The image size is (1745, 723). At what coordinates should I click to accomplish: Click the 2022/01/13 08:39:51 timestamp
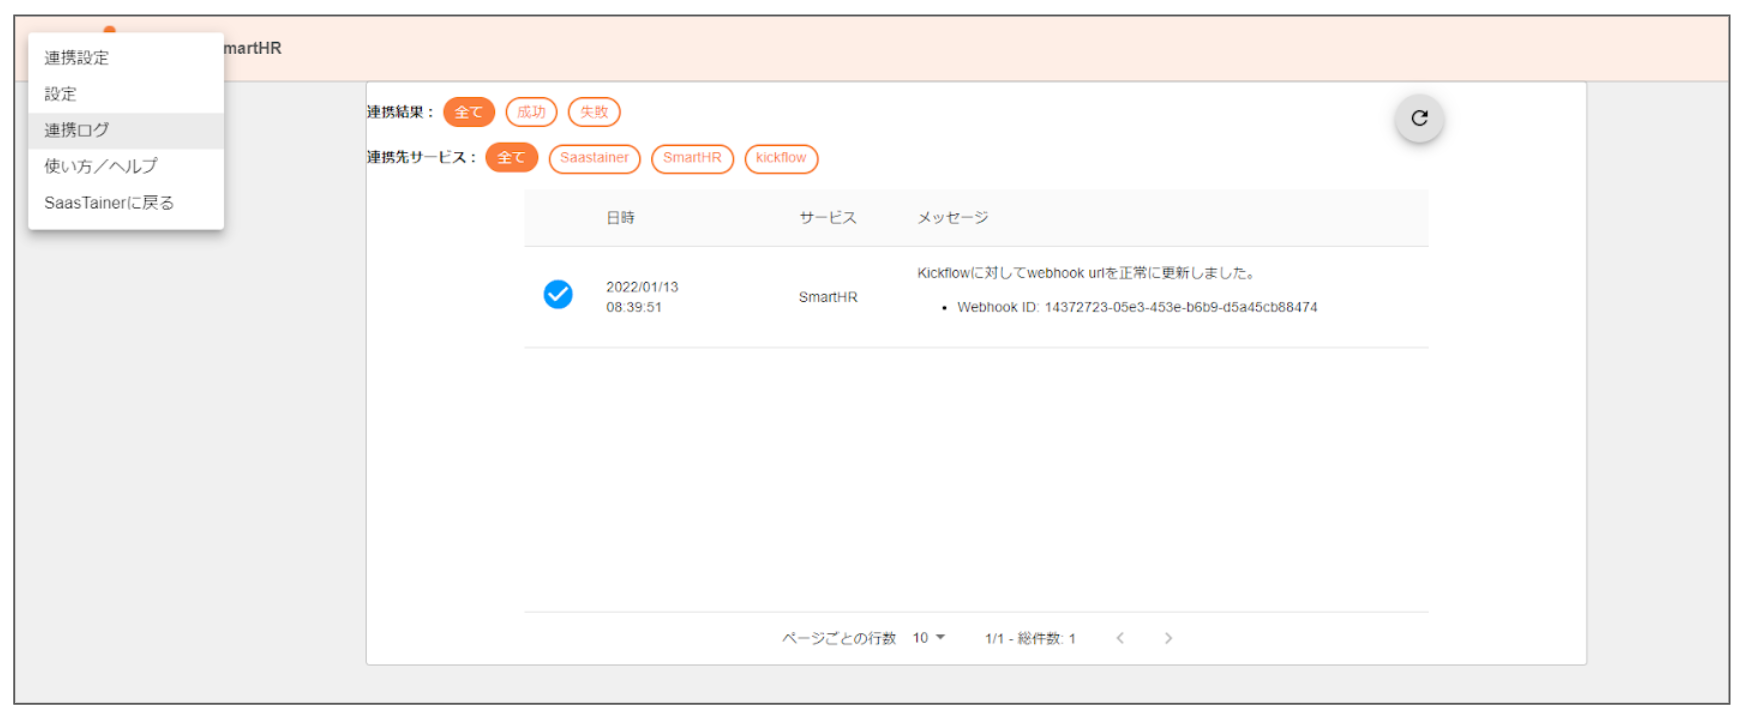tap(642, 297)
